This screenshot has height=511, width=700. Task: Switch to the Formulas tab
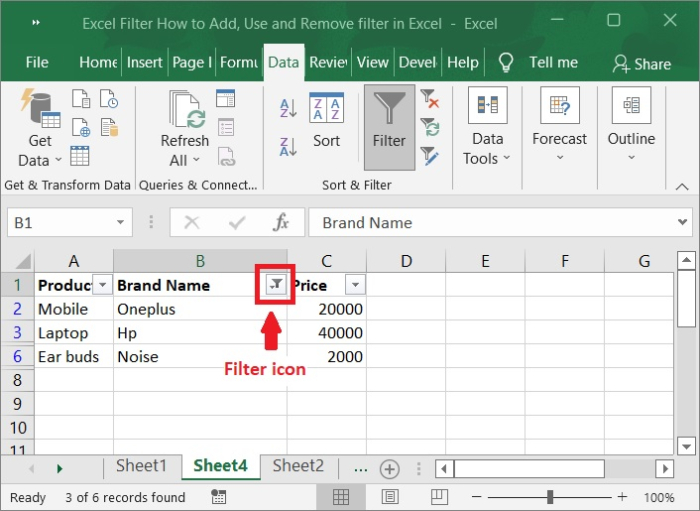(x=239, y=62)
